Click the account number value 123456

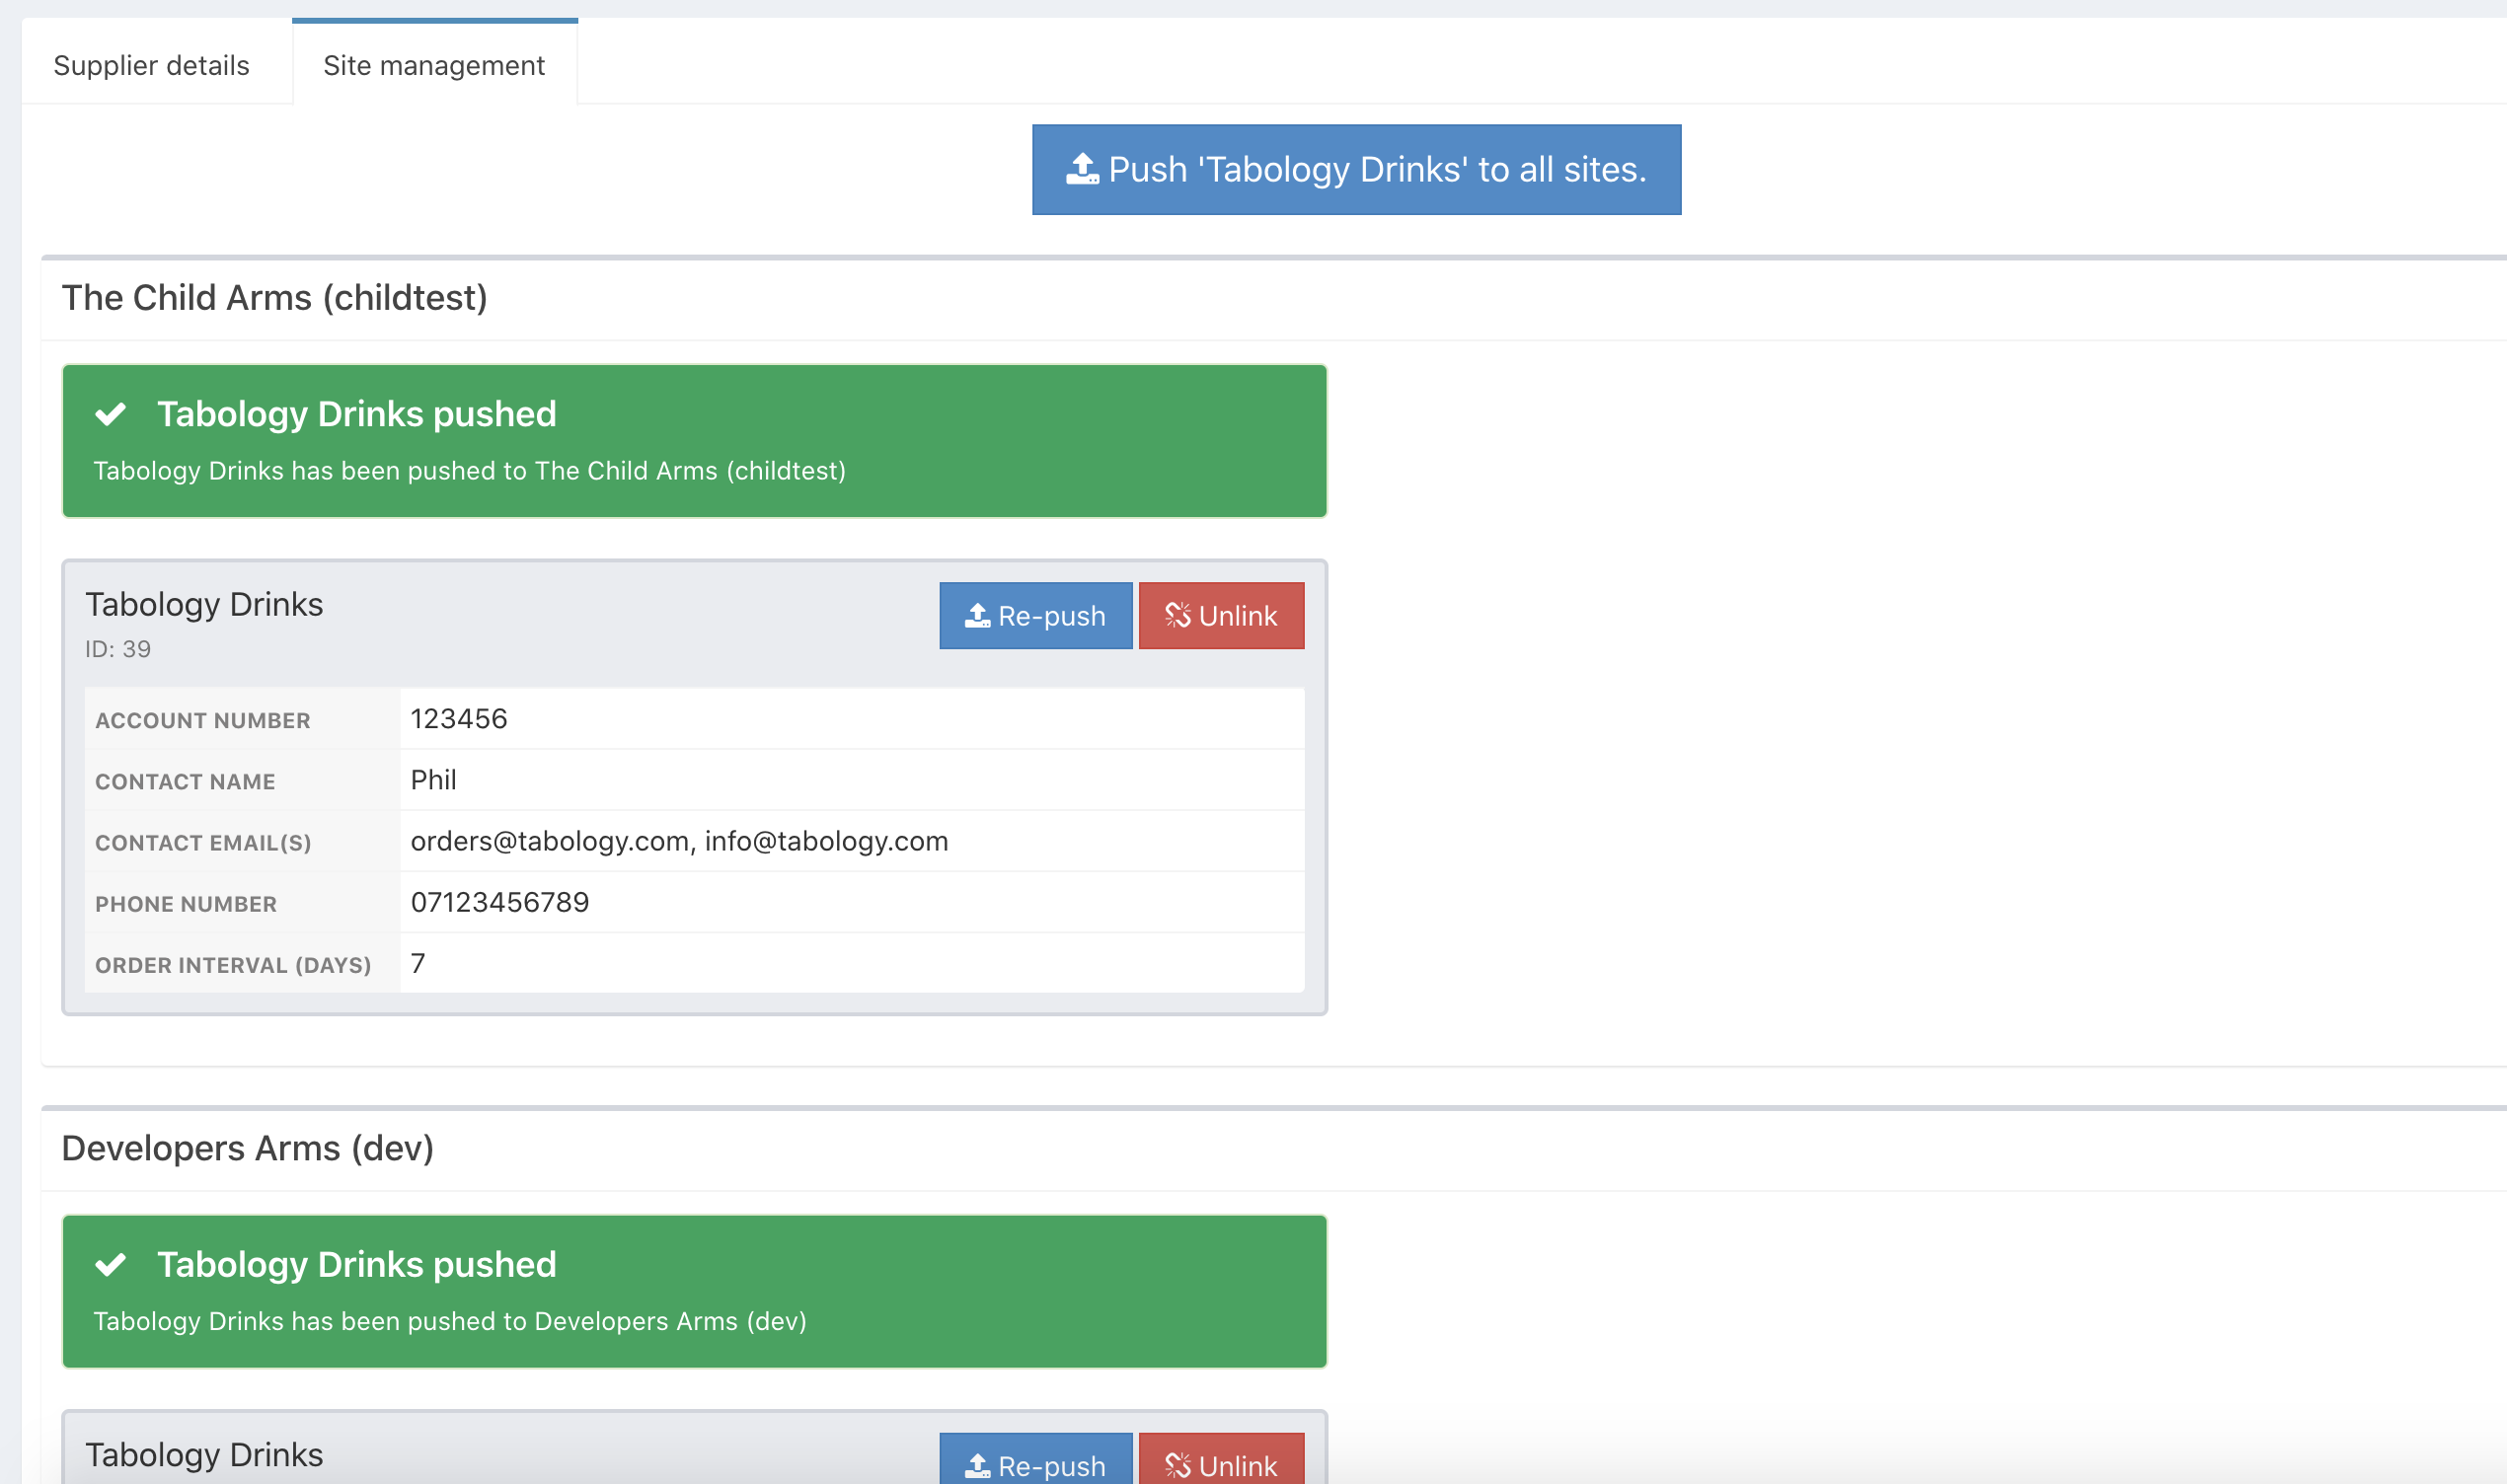(459, 719)
